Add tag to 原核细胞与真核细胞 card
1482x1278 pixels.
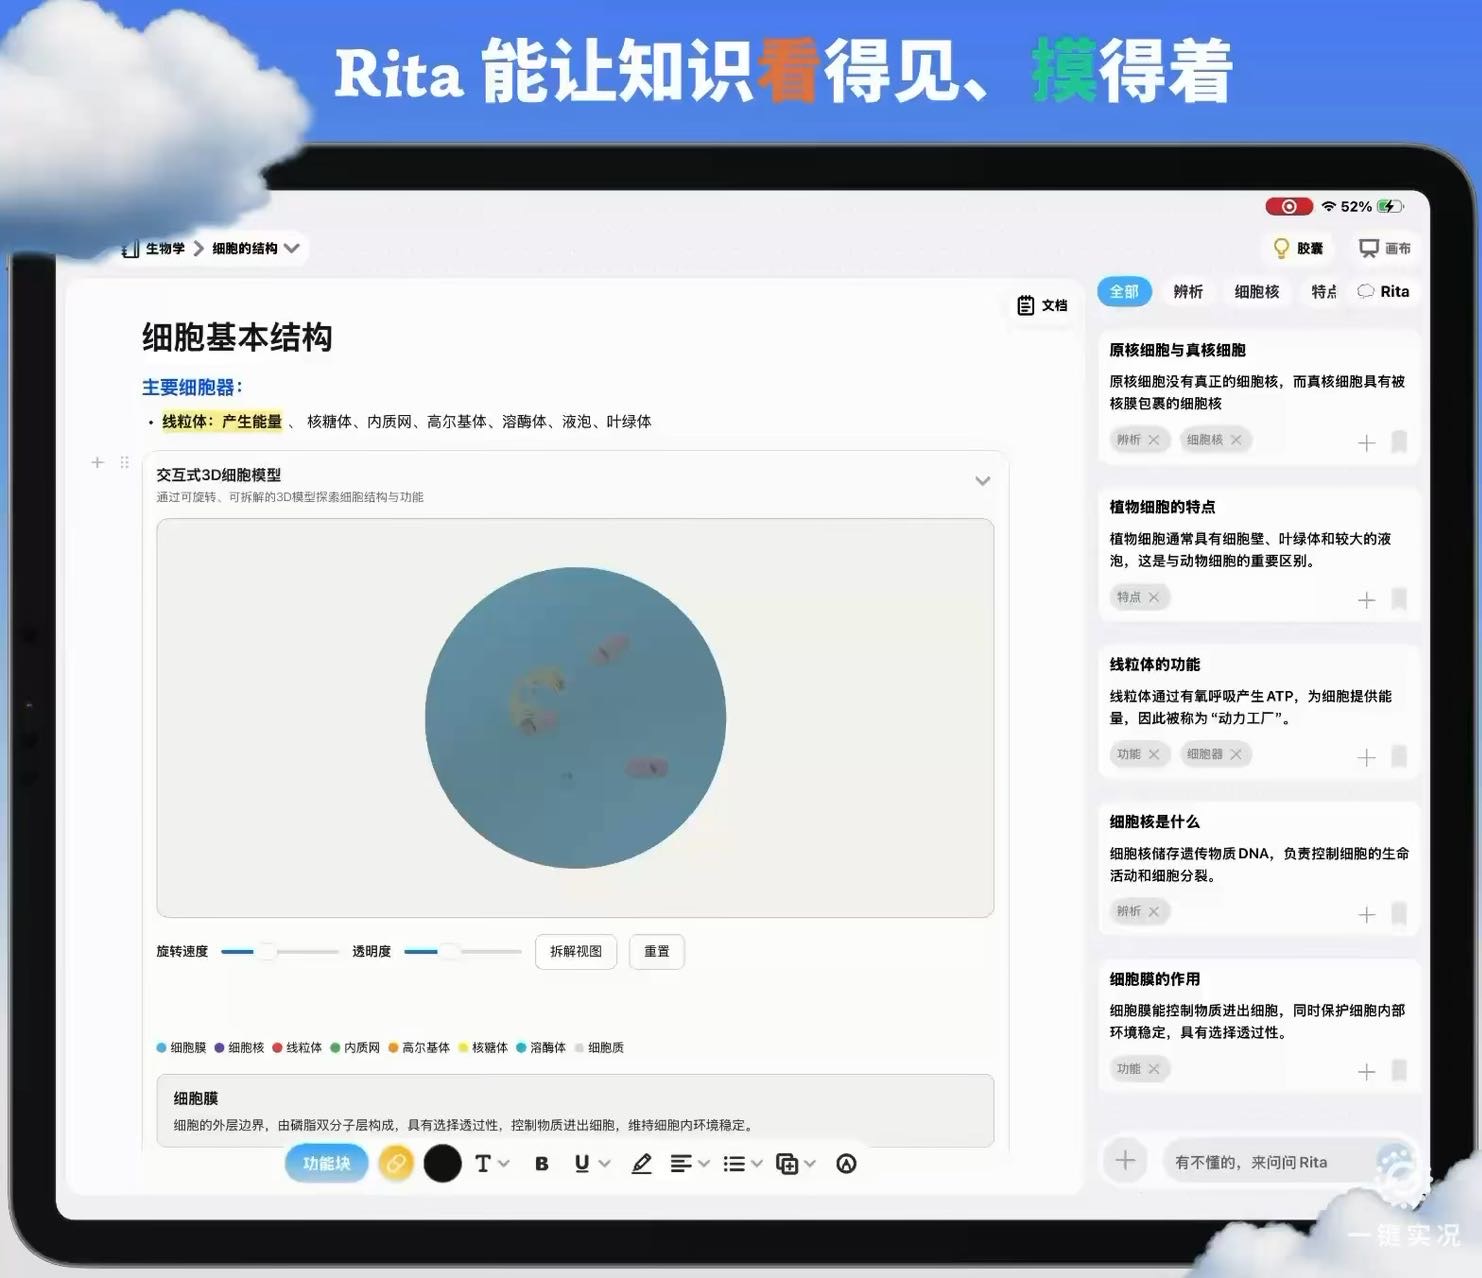tap(1367, 442)
